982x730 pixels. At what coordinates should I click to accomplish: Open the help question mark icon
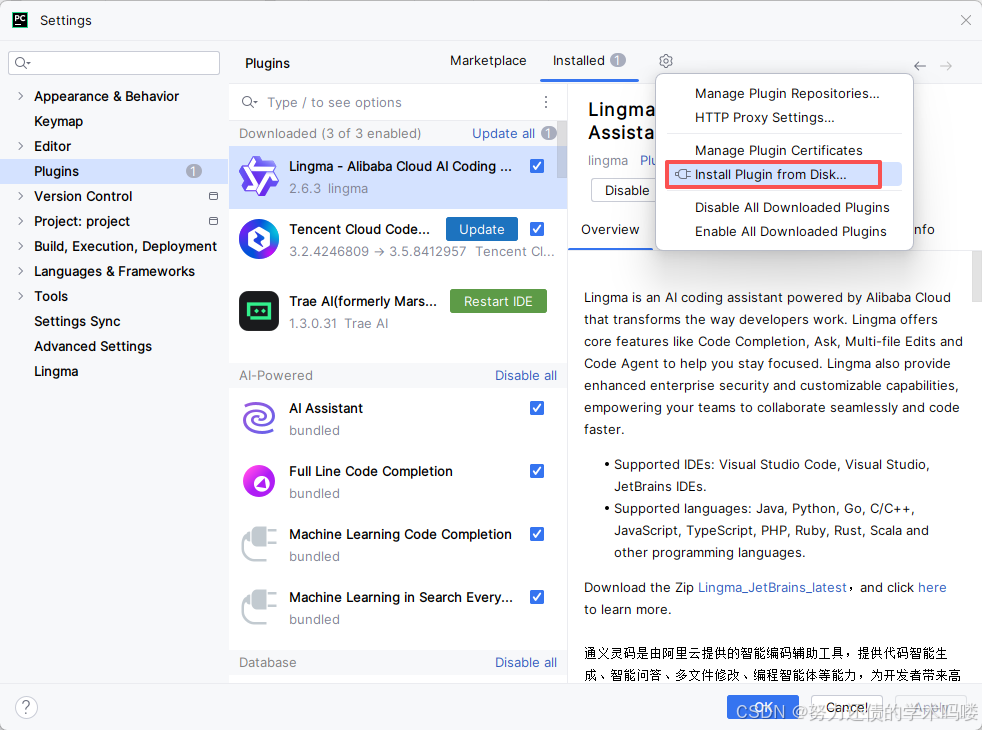[x=26, y=707]
